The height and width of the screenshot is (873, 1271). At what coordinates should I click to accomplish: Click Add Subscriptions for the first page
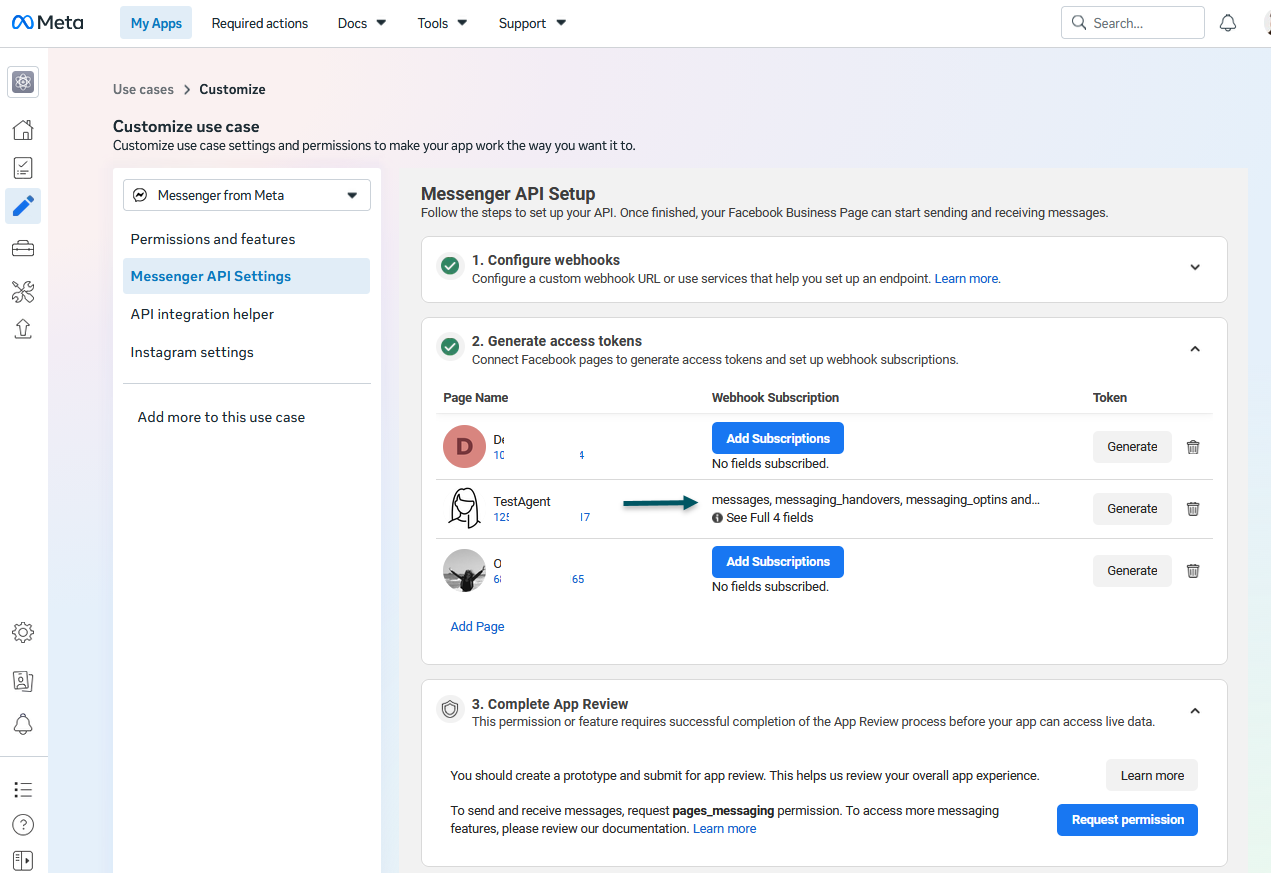coord(778,438)
